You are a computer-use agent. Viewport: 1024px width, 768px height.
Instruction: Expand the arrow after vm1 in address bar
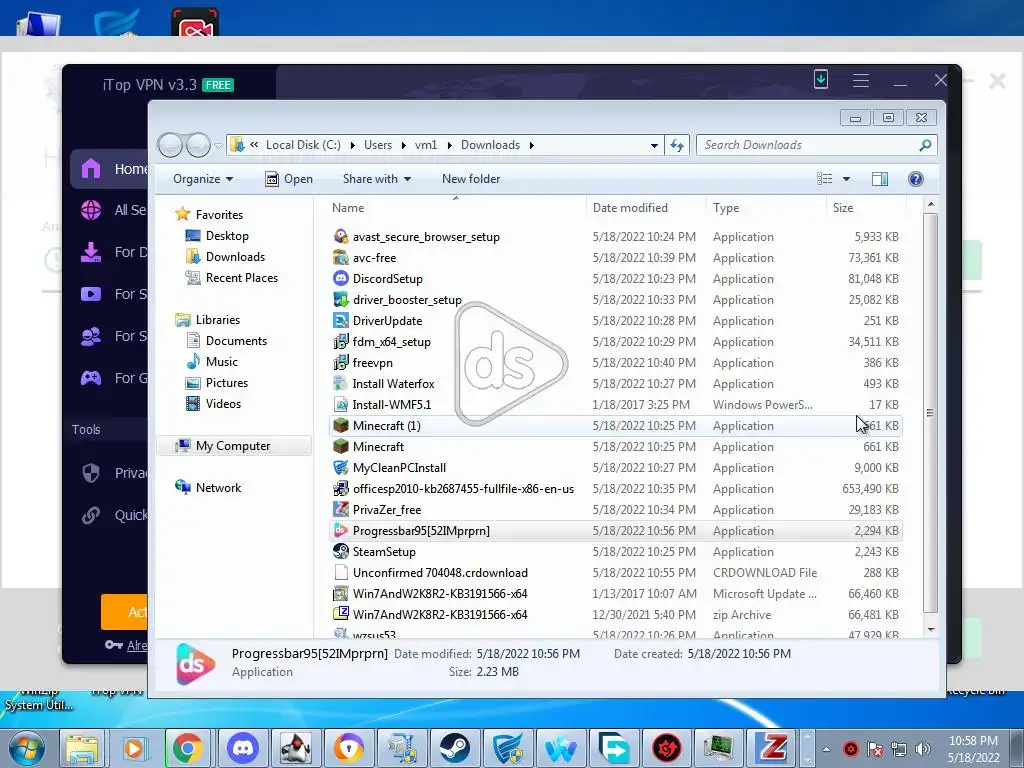click(x=449, y=145)
